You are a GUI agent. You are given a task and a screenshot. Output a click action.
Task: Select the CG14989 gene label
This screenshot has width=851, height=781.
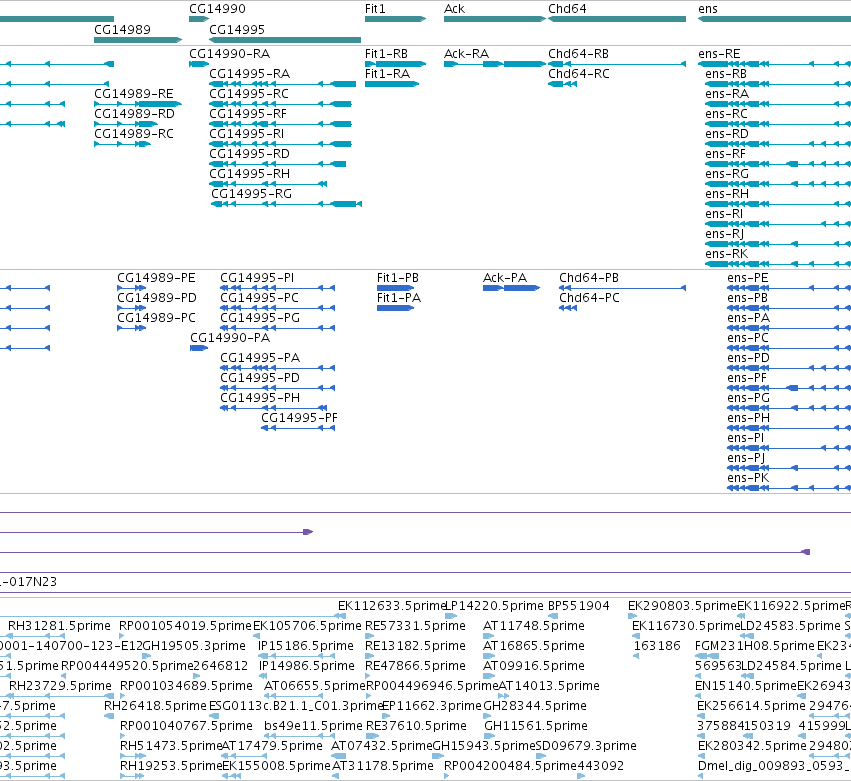point(122,29)
